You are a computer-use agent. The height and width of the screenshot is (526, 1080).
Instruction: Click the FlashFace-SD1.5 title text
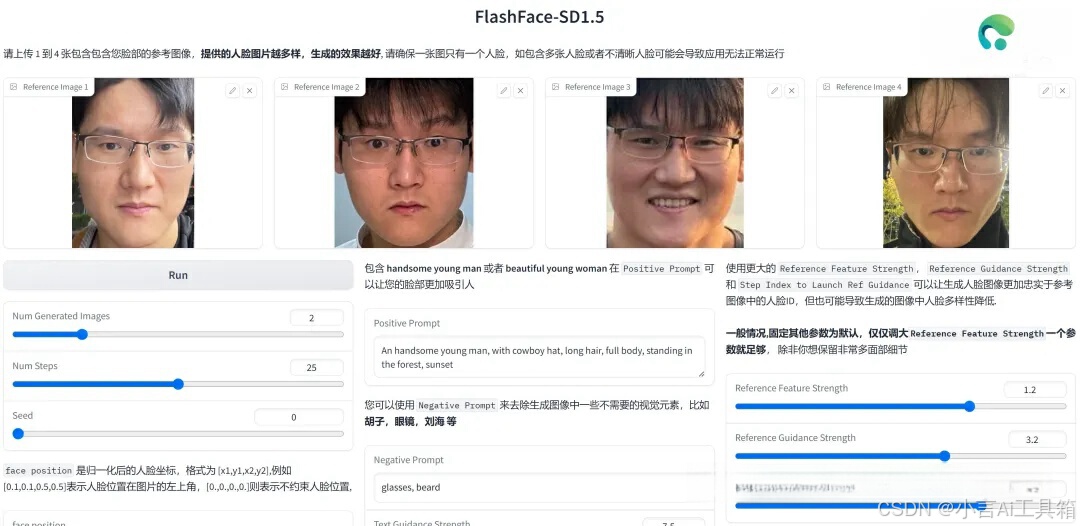pos(539,17)
